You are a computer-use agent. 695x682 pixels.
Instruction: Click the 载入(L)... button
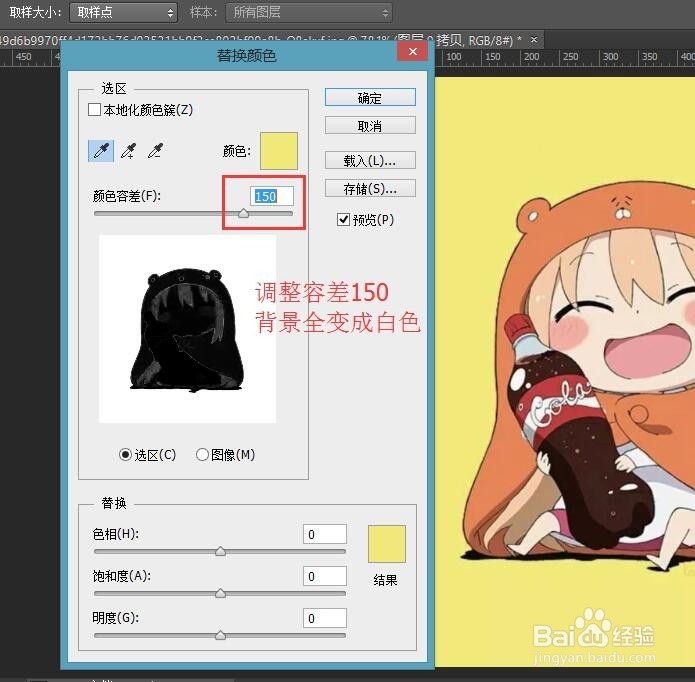370,160
